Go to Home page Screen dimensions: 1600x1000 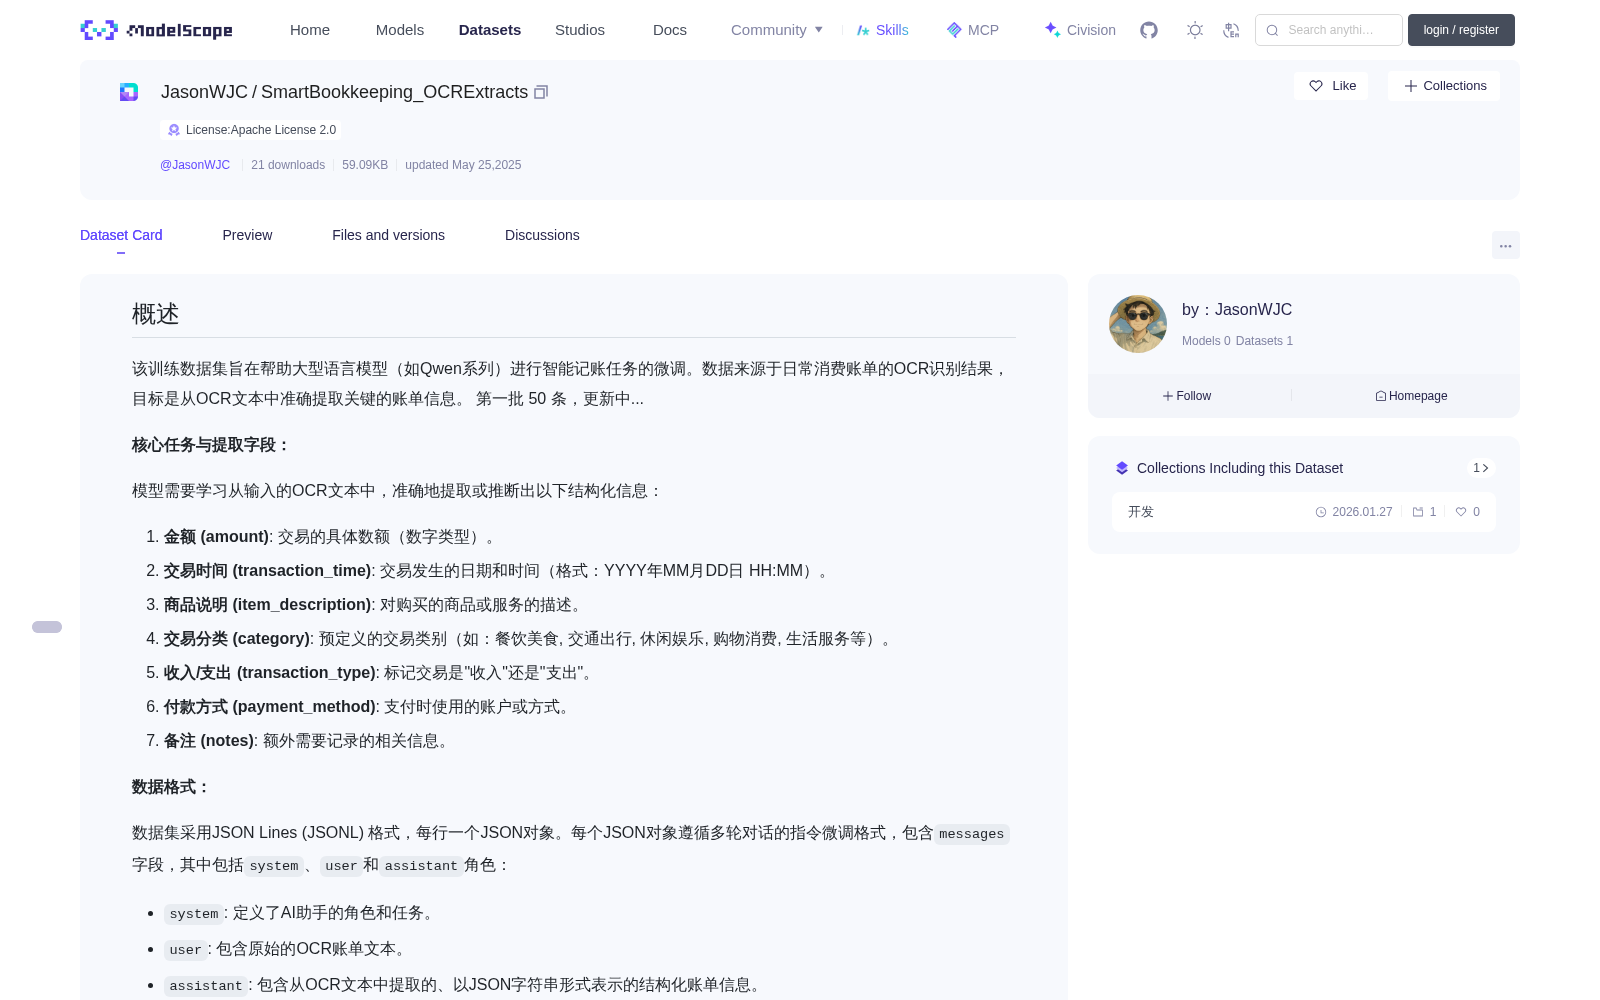(310, 30)
